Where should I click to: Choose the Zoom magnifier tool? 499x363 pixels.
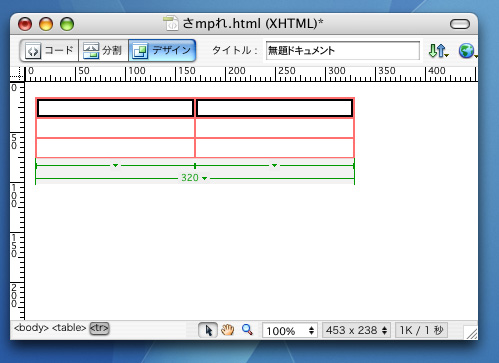[247, 330]
